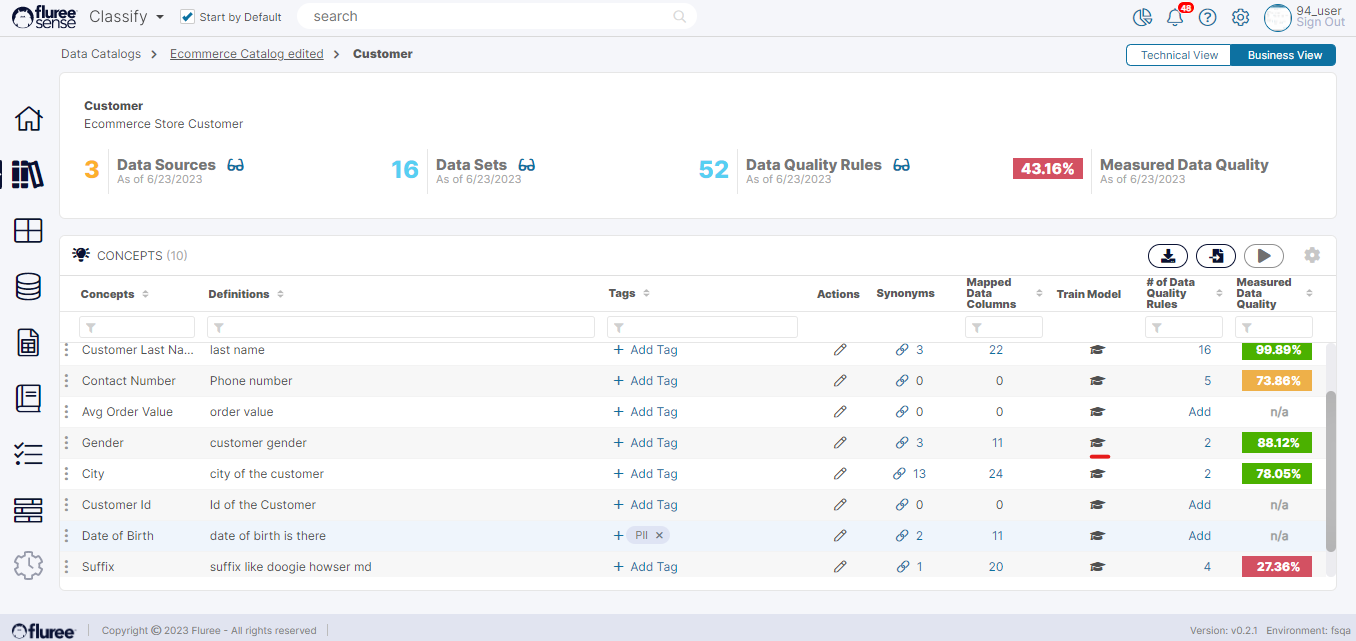The image size is (1356, 641).
Task: Click the top search input field
Action: point(490,16)
